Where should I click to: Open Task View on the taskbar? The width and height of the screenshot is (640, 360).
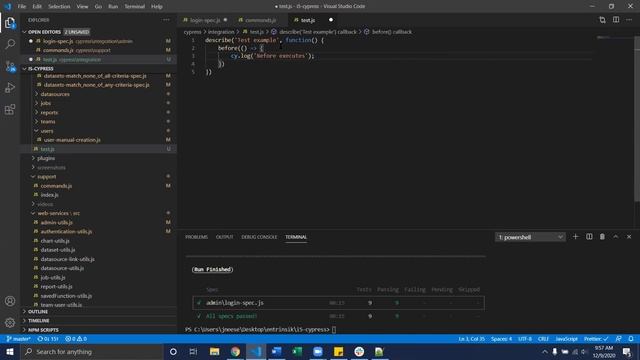(193, 351)
